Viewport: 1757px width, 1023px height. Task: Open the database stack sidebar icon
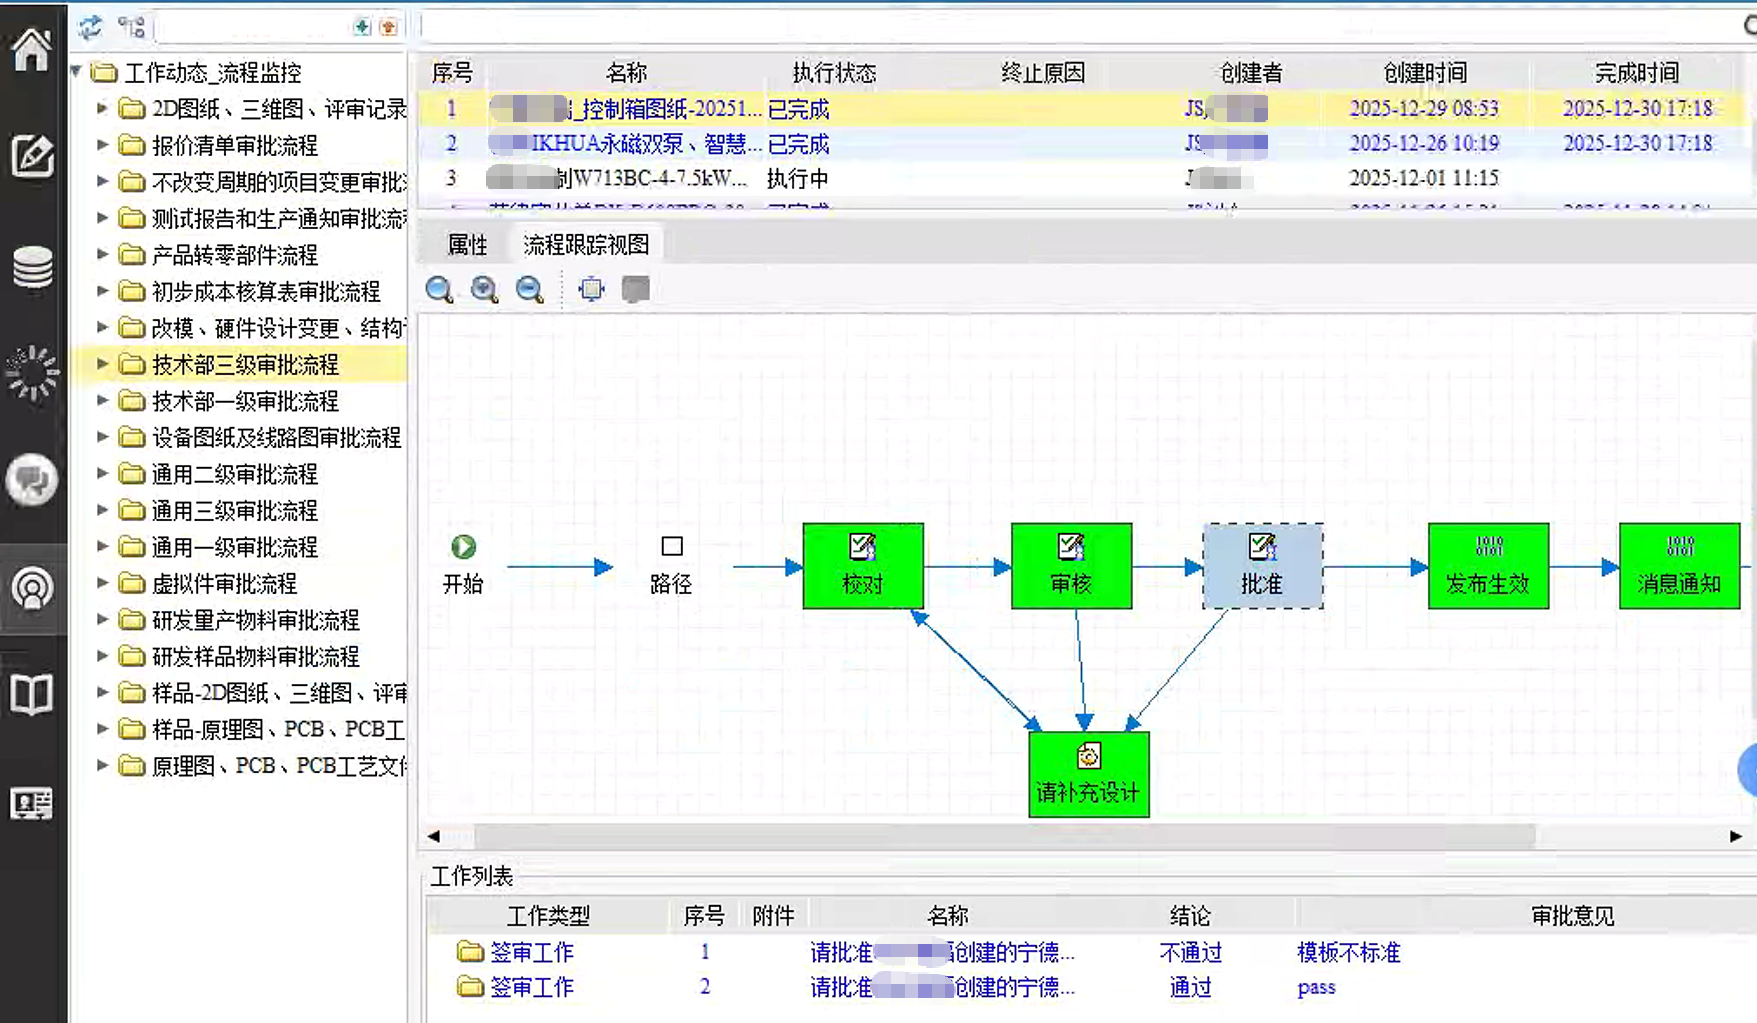pos(32,266)
